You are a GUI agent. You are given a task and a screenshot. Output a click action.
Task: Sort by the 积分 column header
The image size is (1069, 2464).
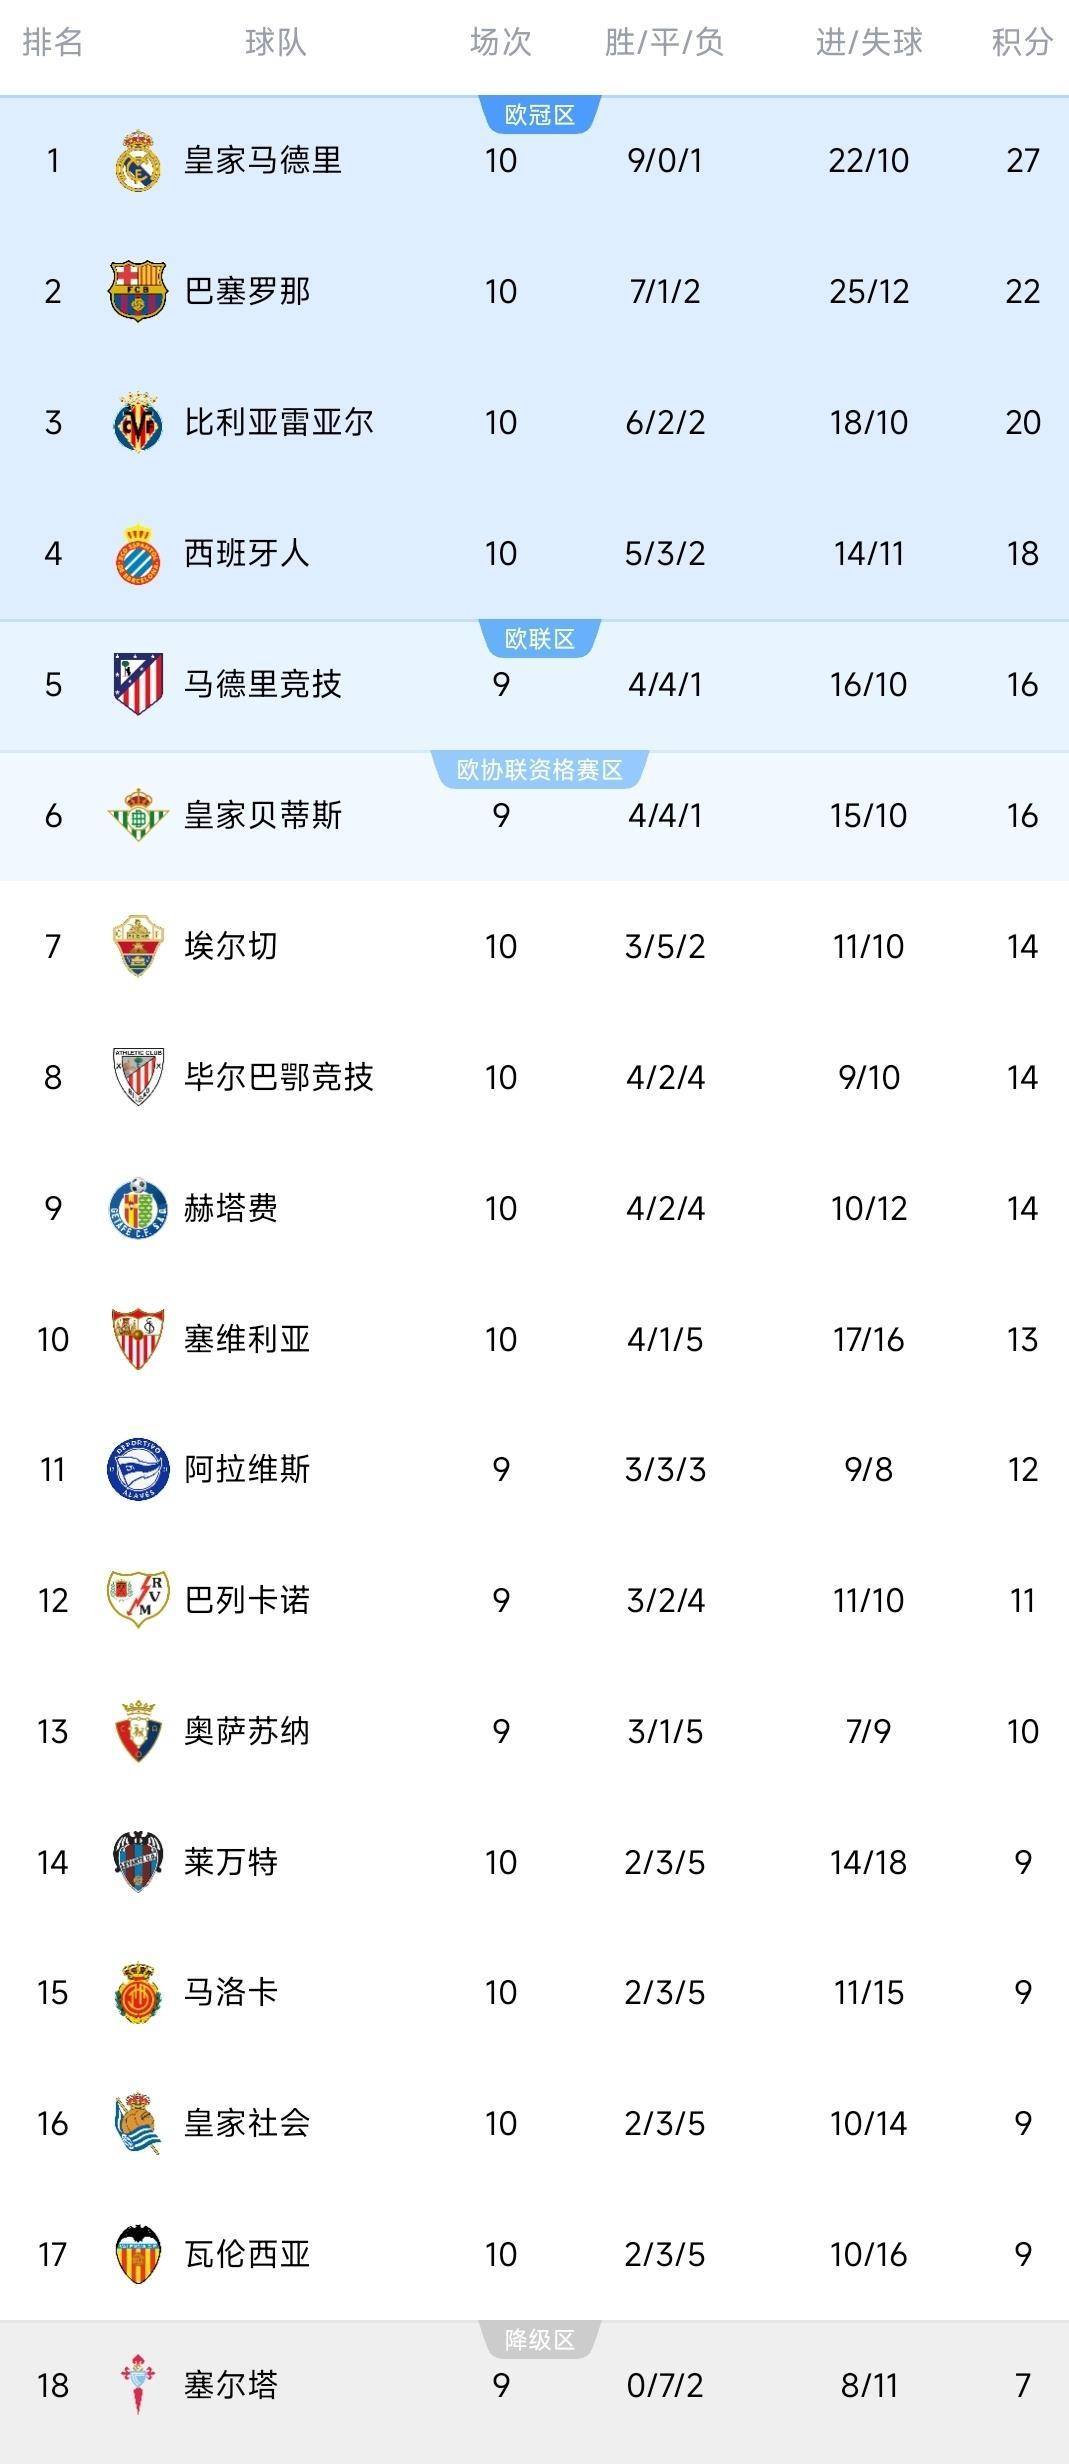pos(1021,42)
